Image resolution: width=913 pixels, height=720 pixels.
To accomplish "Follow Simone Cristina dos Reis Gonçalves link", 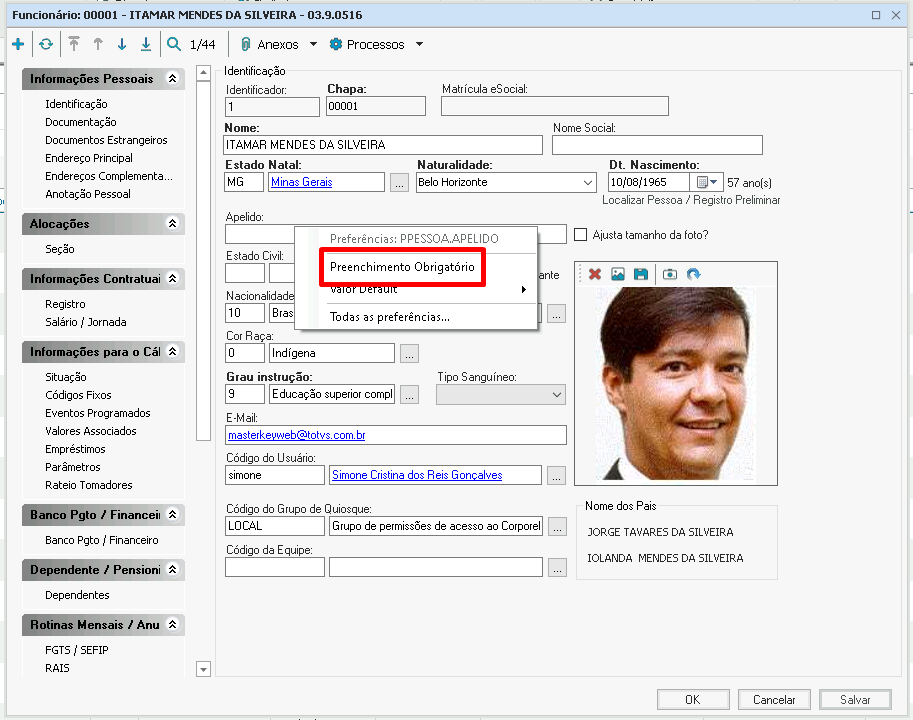I will tap(417, 475).
